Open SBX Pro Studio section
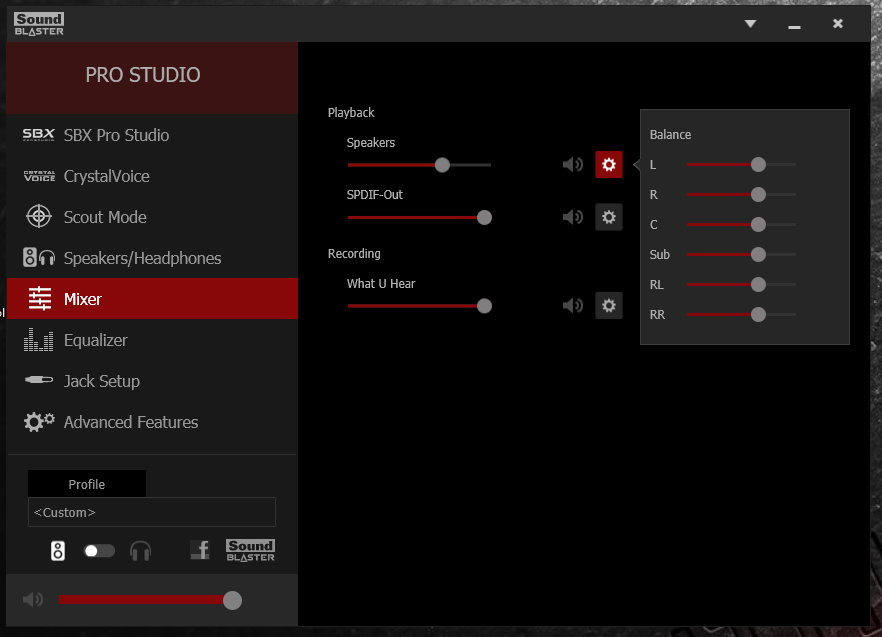 (x=152, y=135)
